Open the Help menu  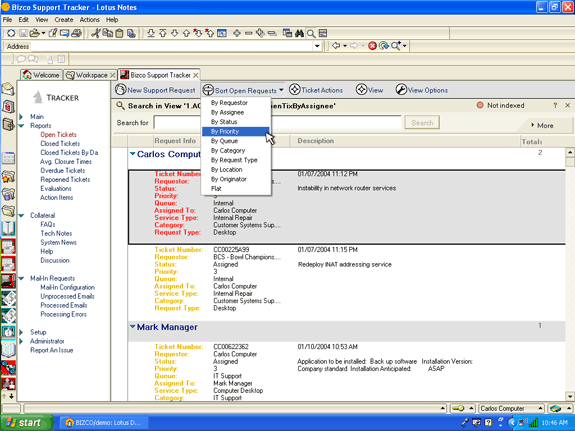point(112,19)
